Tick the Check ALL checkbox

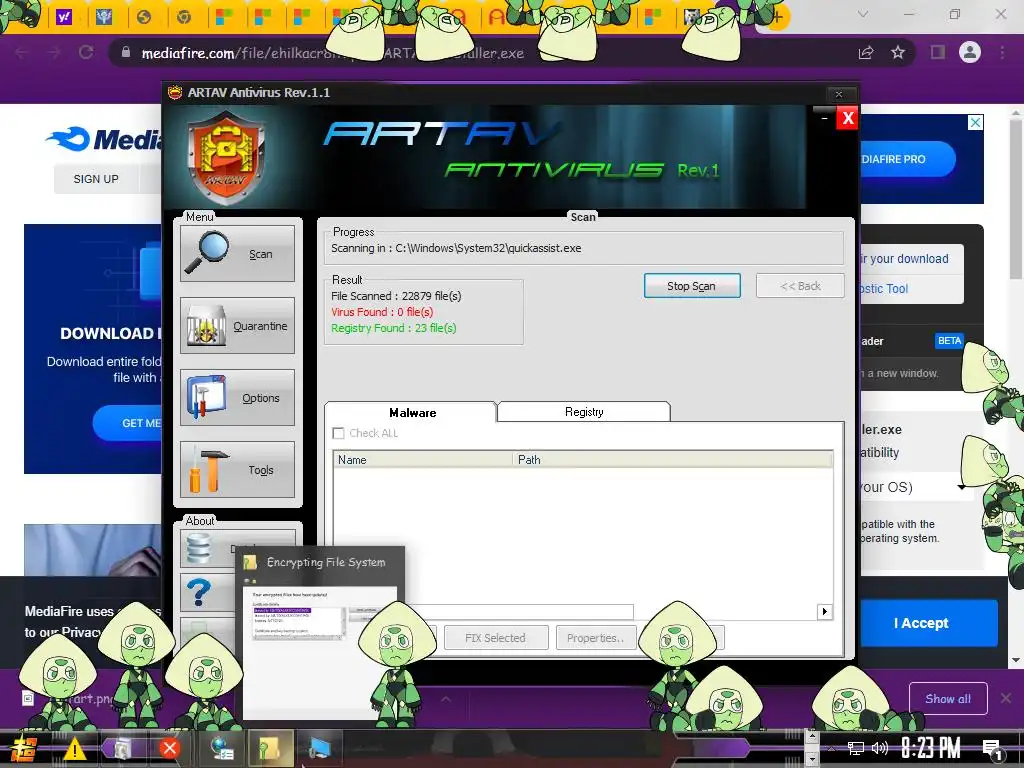(x=338, y=433)
